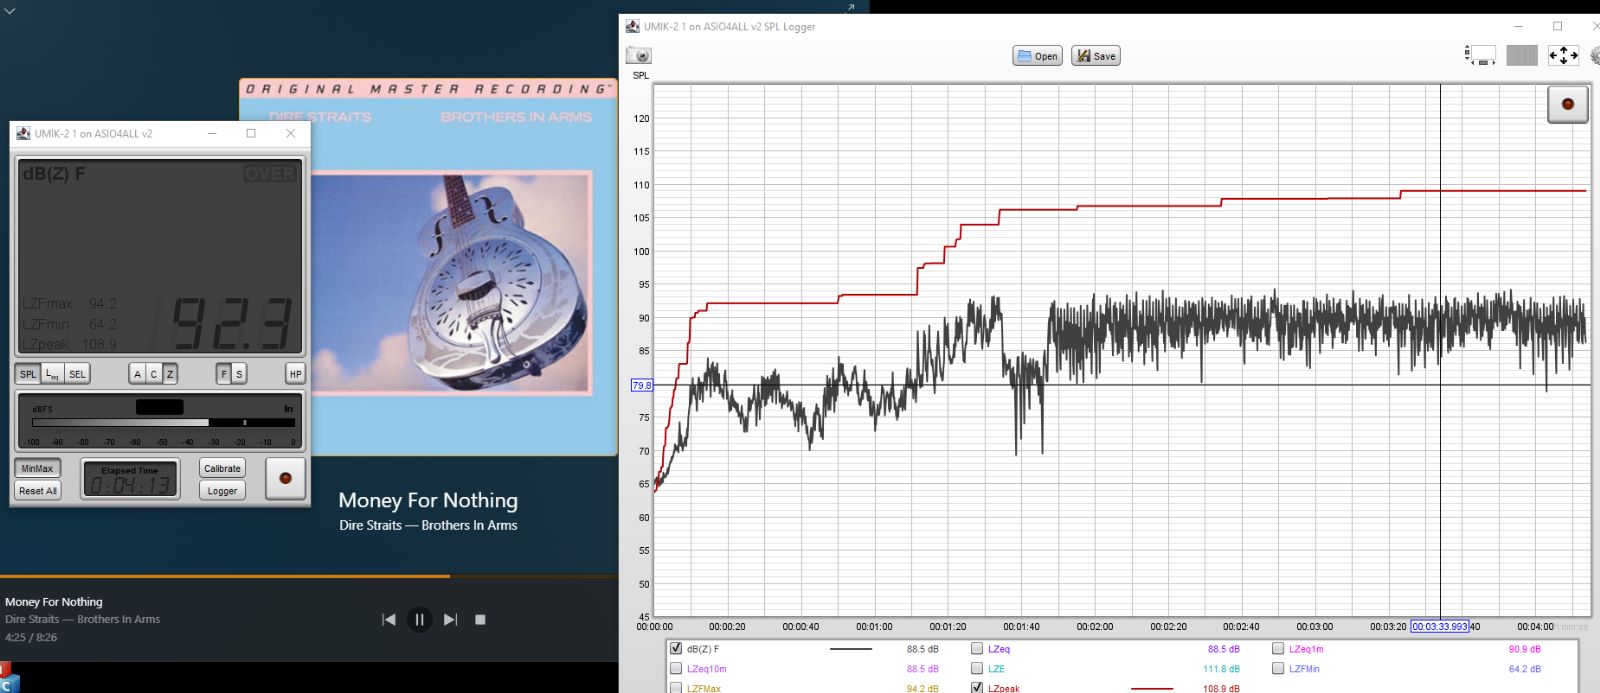Image resolution: width=1600 pixels, height=693 pixels.
Task: Toggle the record button in the SPL Logger graph
Action: click(1568, 104)
